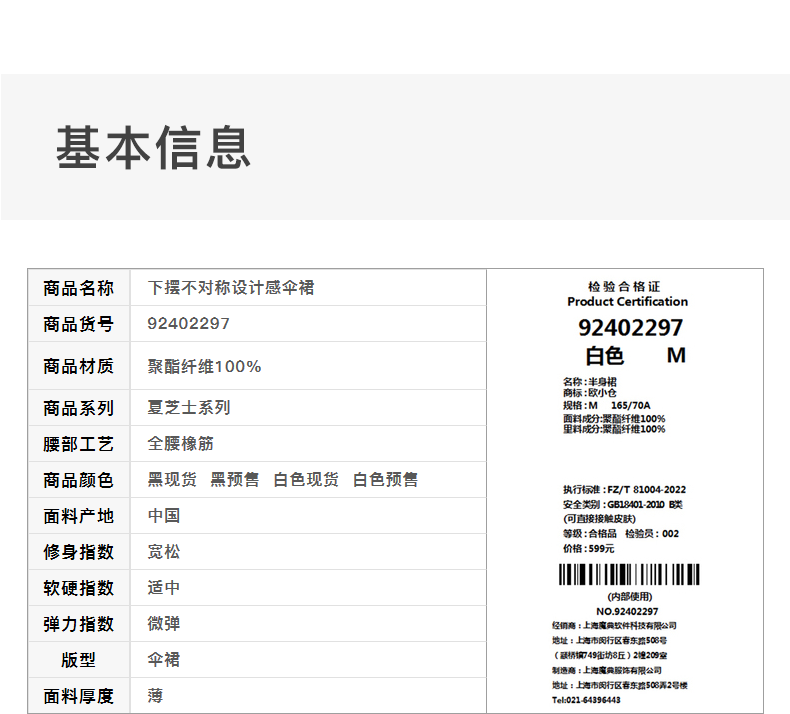Click the Product Certification title text
790x714 pixels.
tap(628, 301)
